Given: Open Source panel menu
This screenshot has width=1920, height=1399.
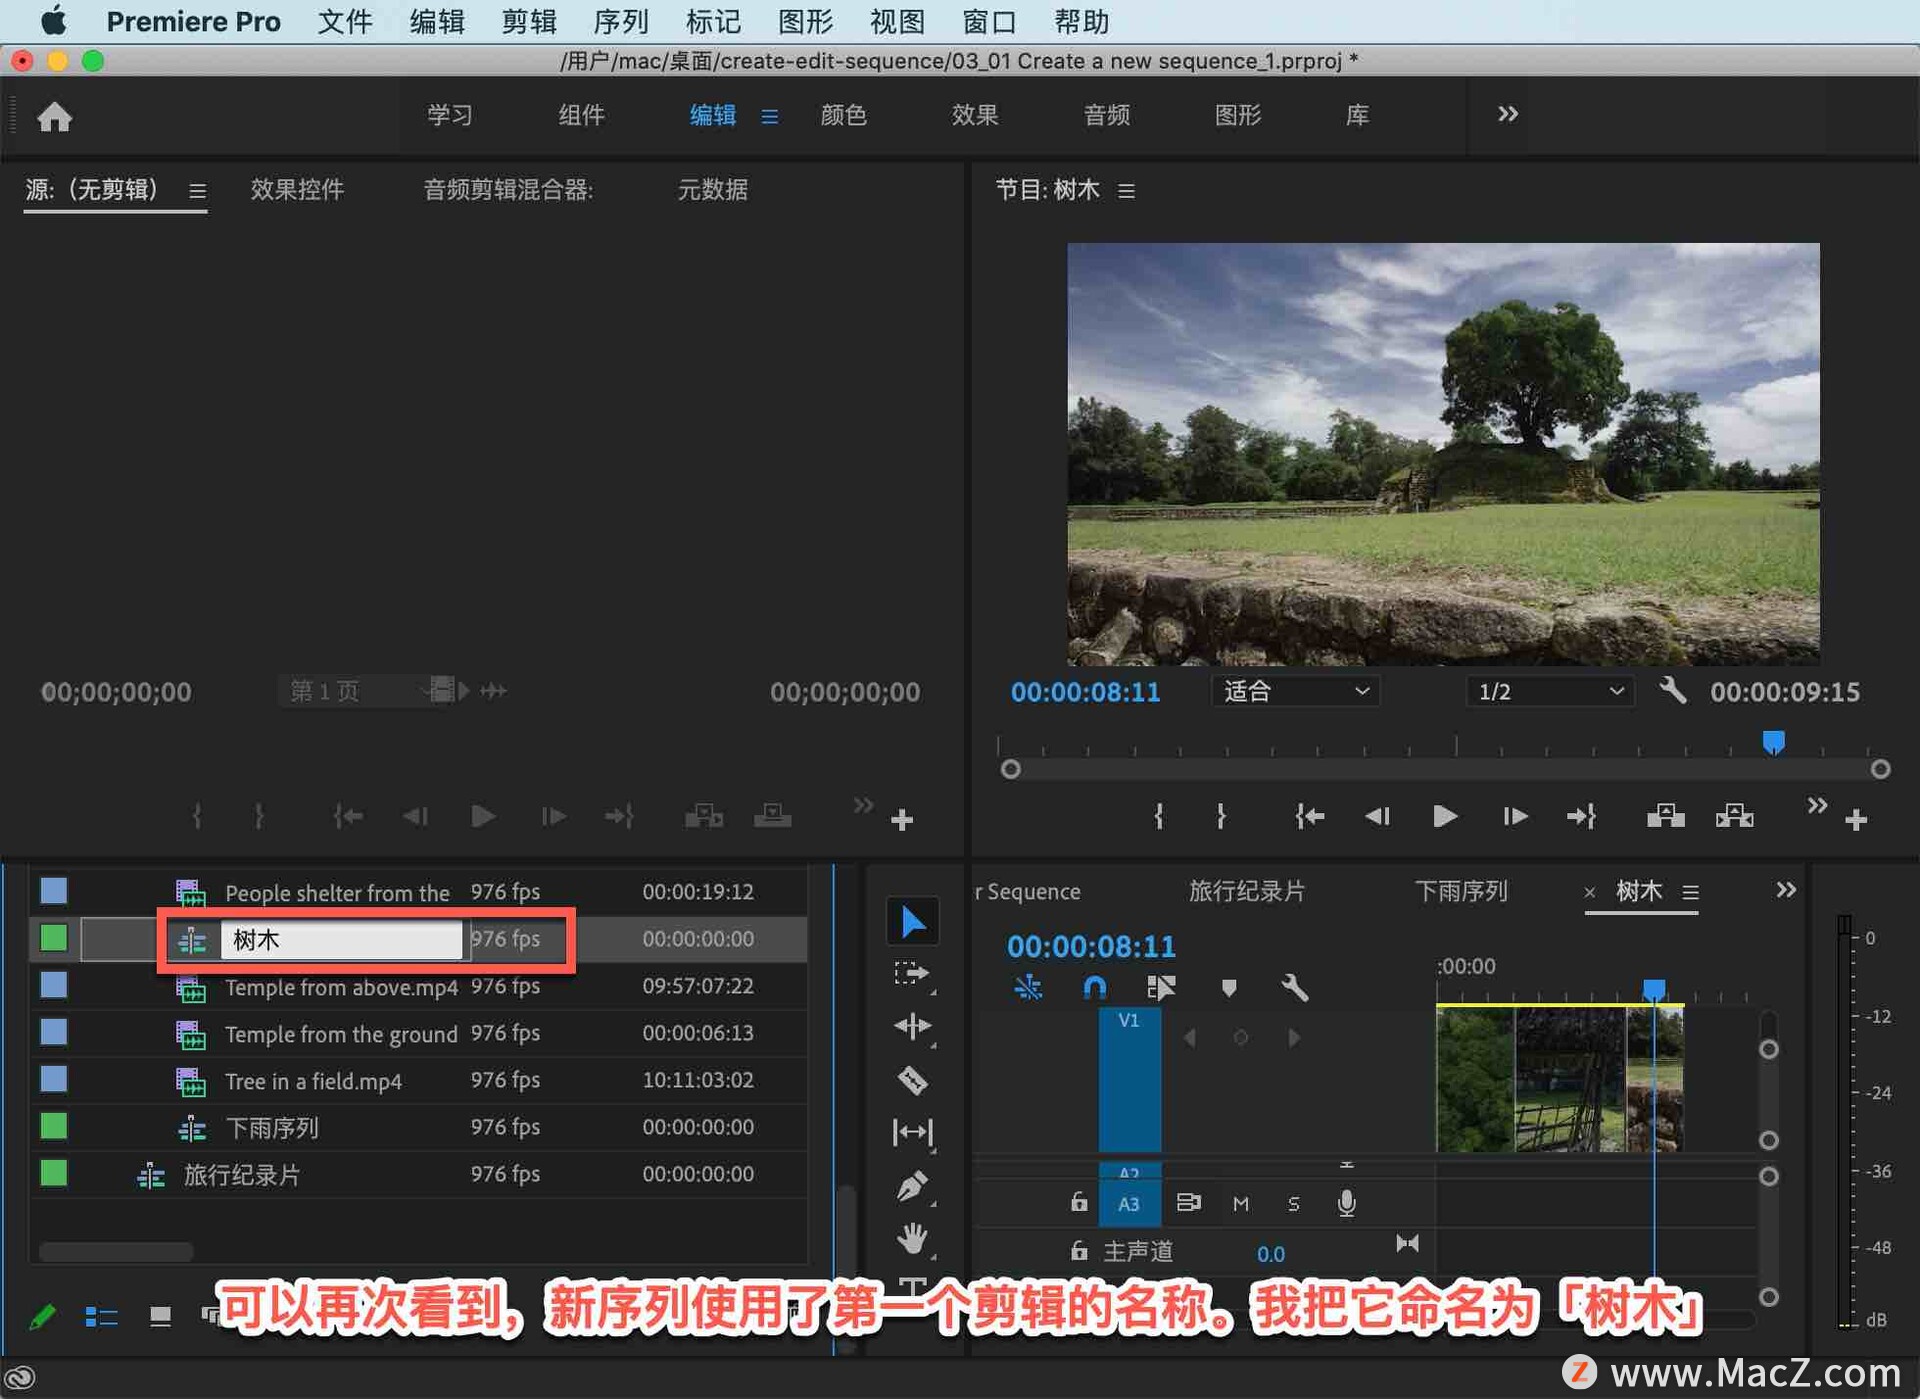Looking at the screenshot, I should pyautogui.click(x=197, y=190).
